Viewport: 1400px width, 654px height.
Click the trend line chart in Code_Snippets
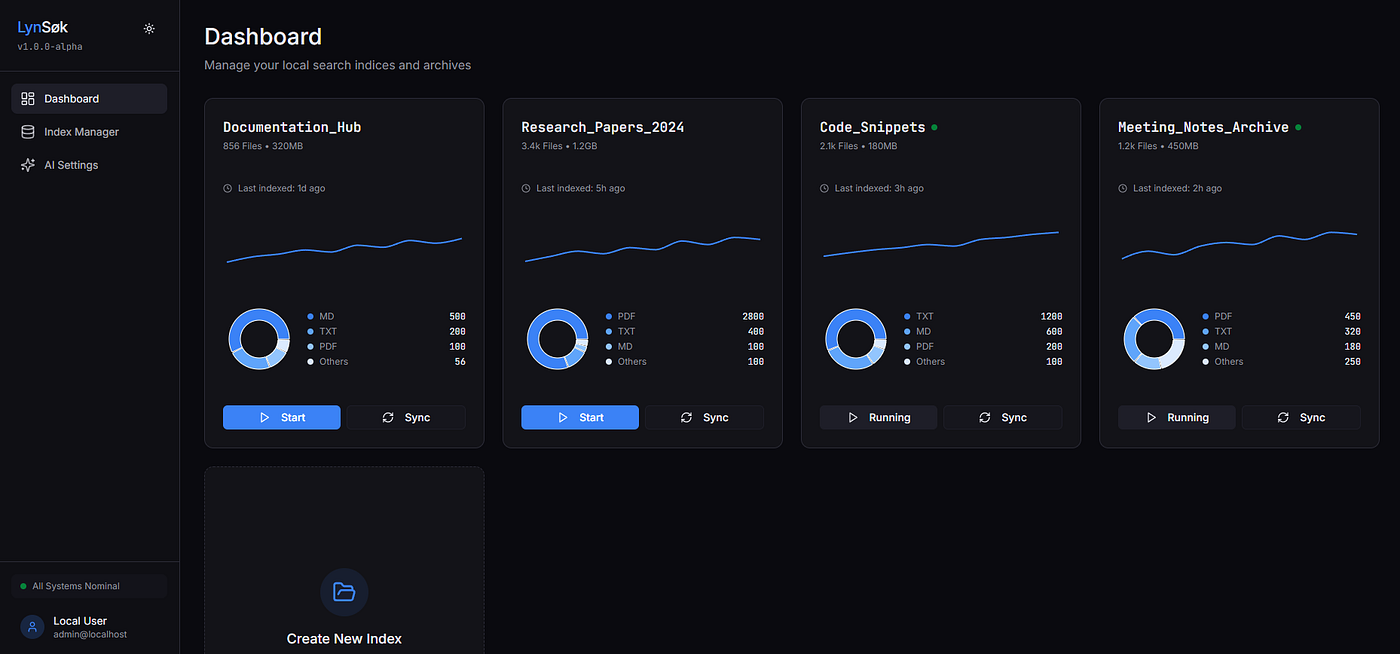point(941,244)
